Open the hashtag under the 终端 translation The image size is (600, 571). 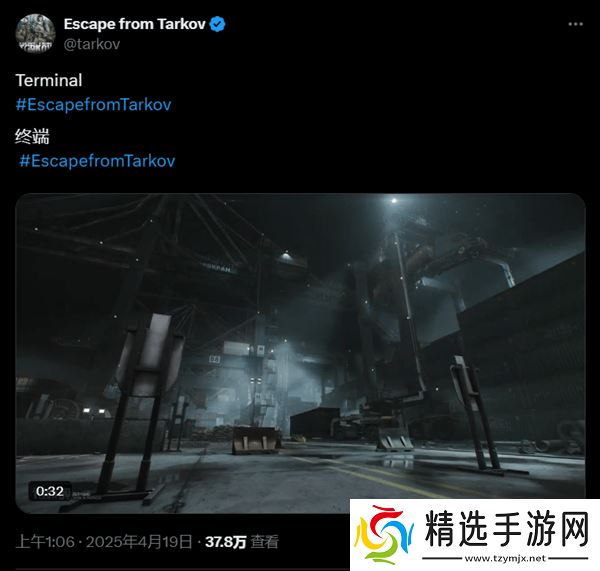pyautogui.click(x=97, y=161)
